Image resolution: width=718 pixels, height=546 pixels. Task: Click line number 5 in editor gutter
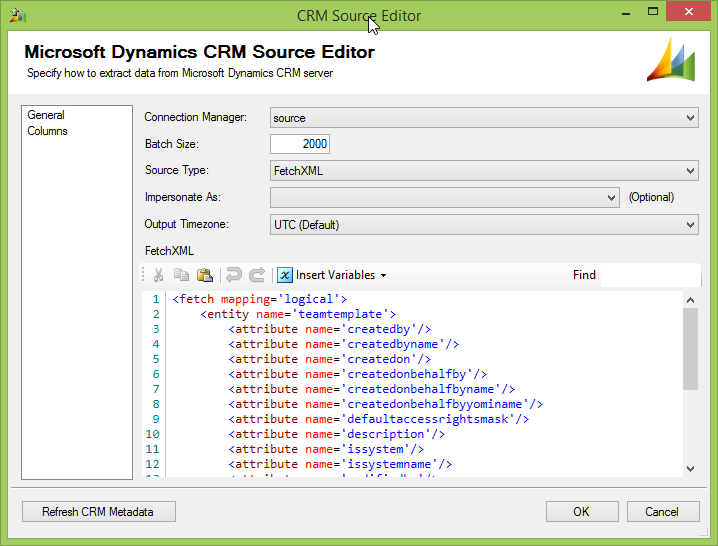[x=156, y=359]
